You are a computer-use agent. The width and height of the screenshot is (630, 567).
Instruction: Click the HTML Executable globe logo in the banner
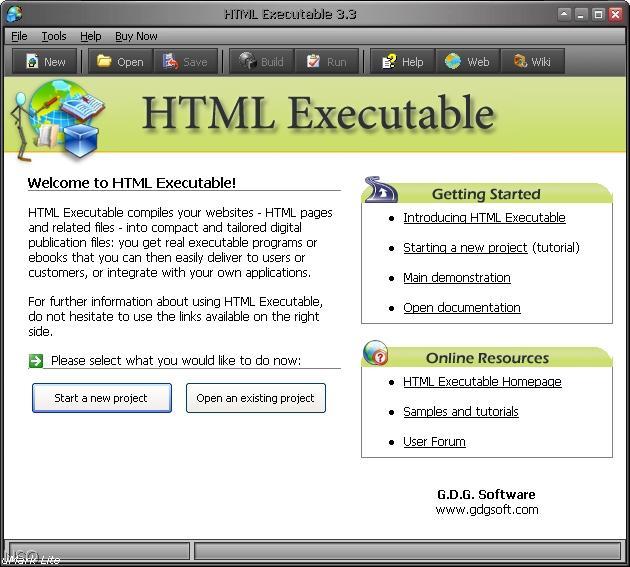58,119
